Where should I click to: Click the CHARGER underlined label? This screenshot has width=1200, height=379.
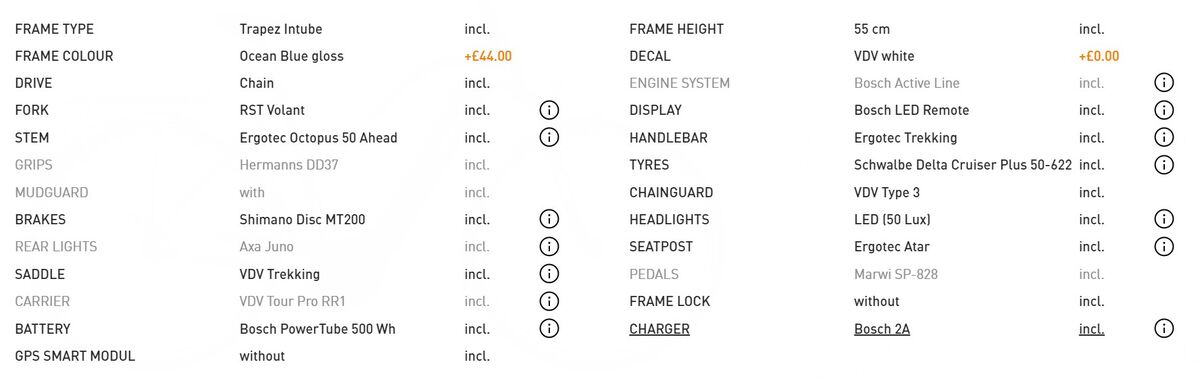(x=659, y=329)
